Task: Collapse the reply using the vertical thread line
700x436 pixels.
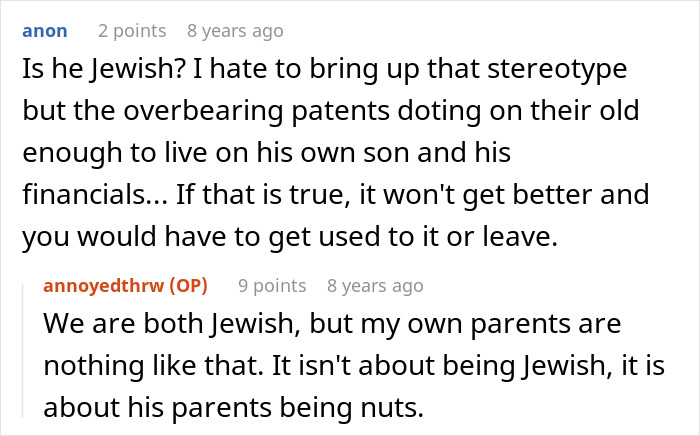Action: [x=23, y=350]
